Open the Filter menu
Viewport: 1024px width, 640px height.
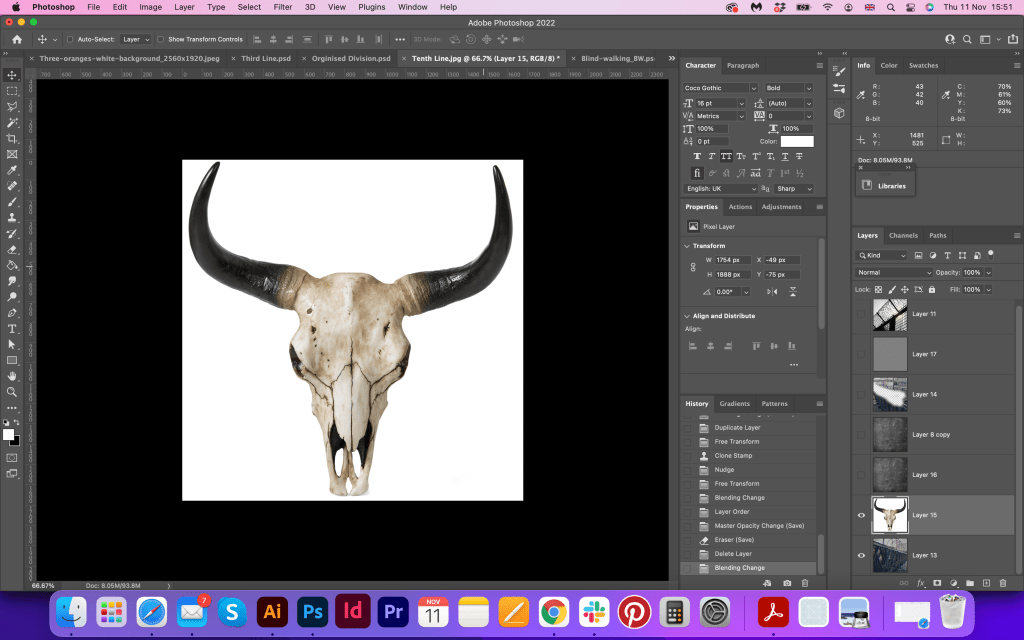tap(283, 7)
